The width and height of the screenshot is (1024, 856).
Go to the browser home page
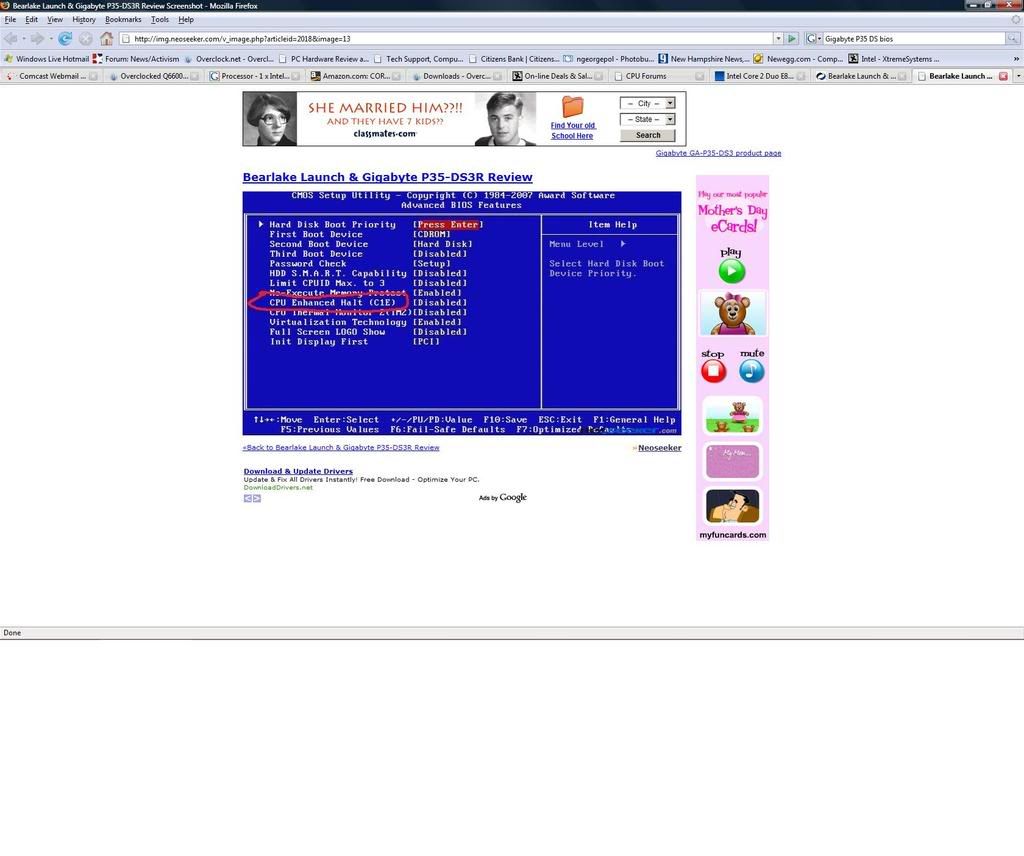106,39
